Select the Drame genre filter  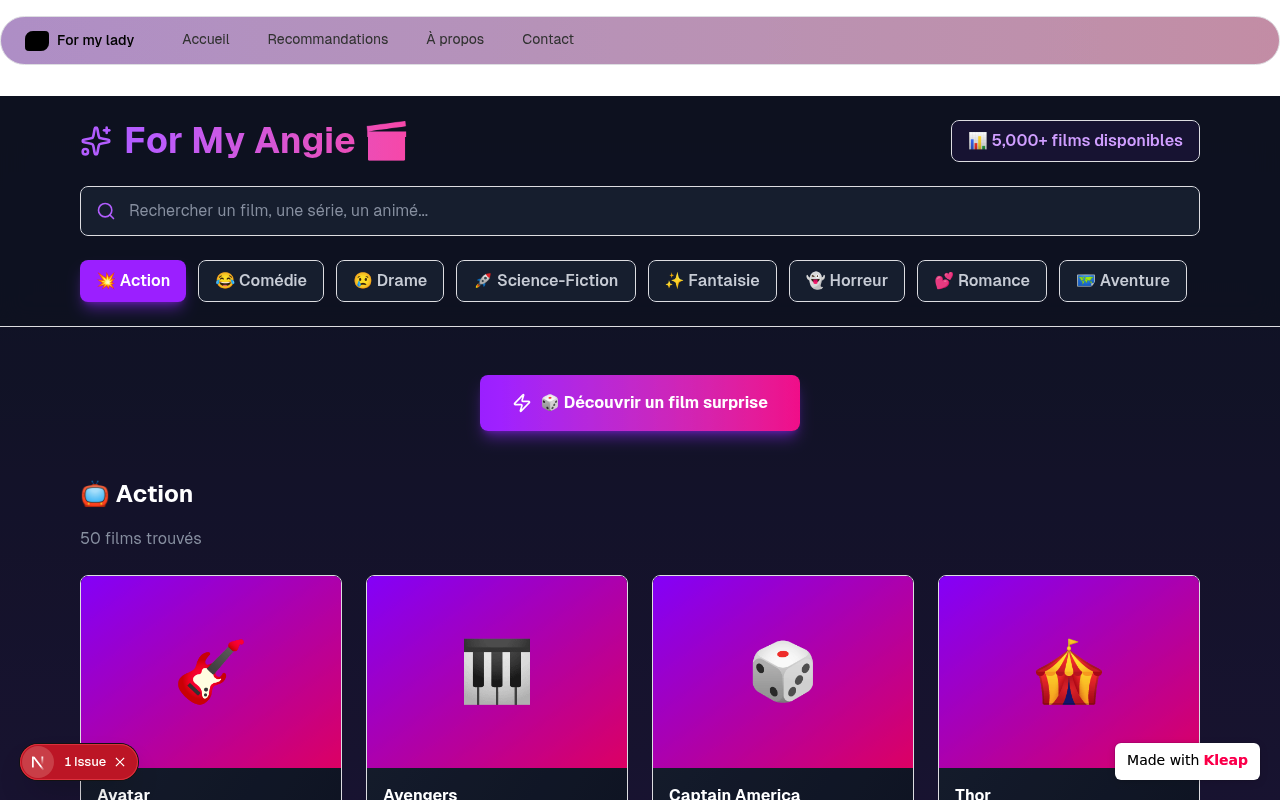[390, 281]
